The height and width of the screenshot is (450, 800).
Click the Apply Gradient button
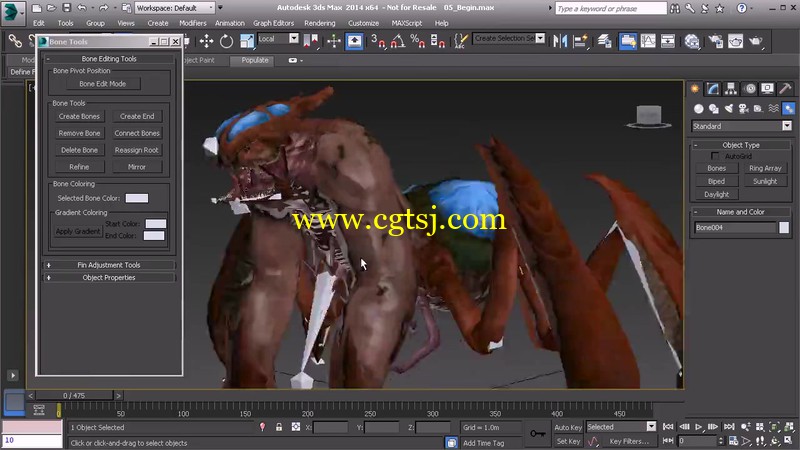pos(78,231)
